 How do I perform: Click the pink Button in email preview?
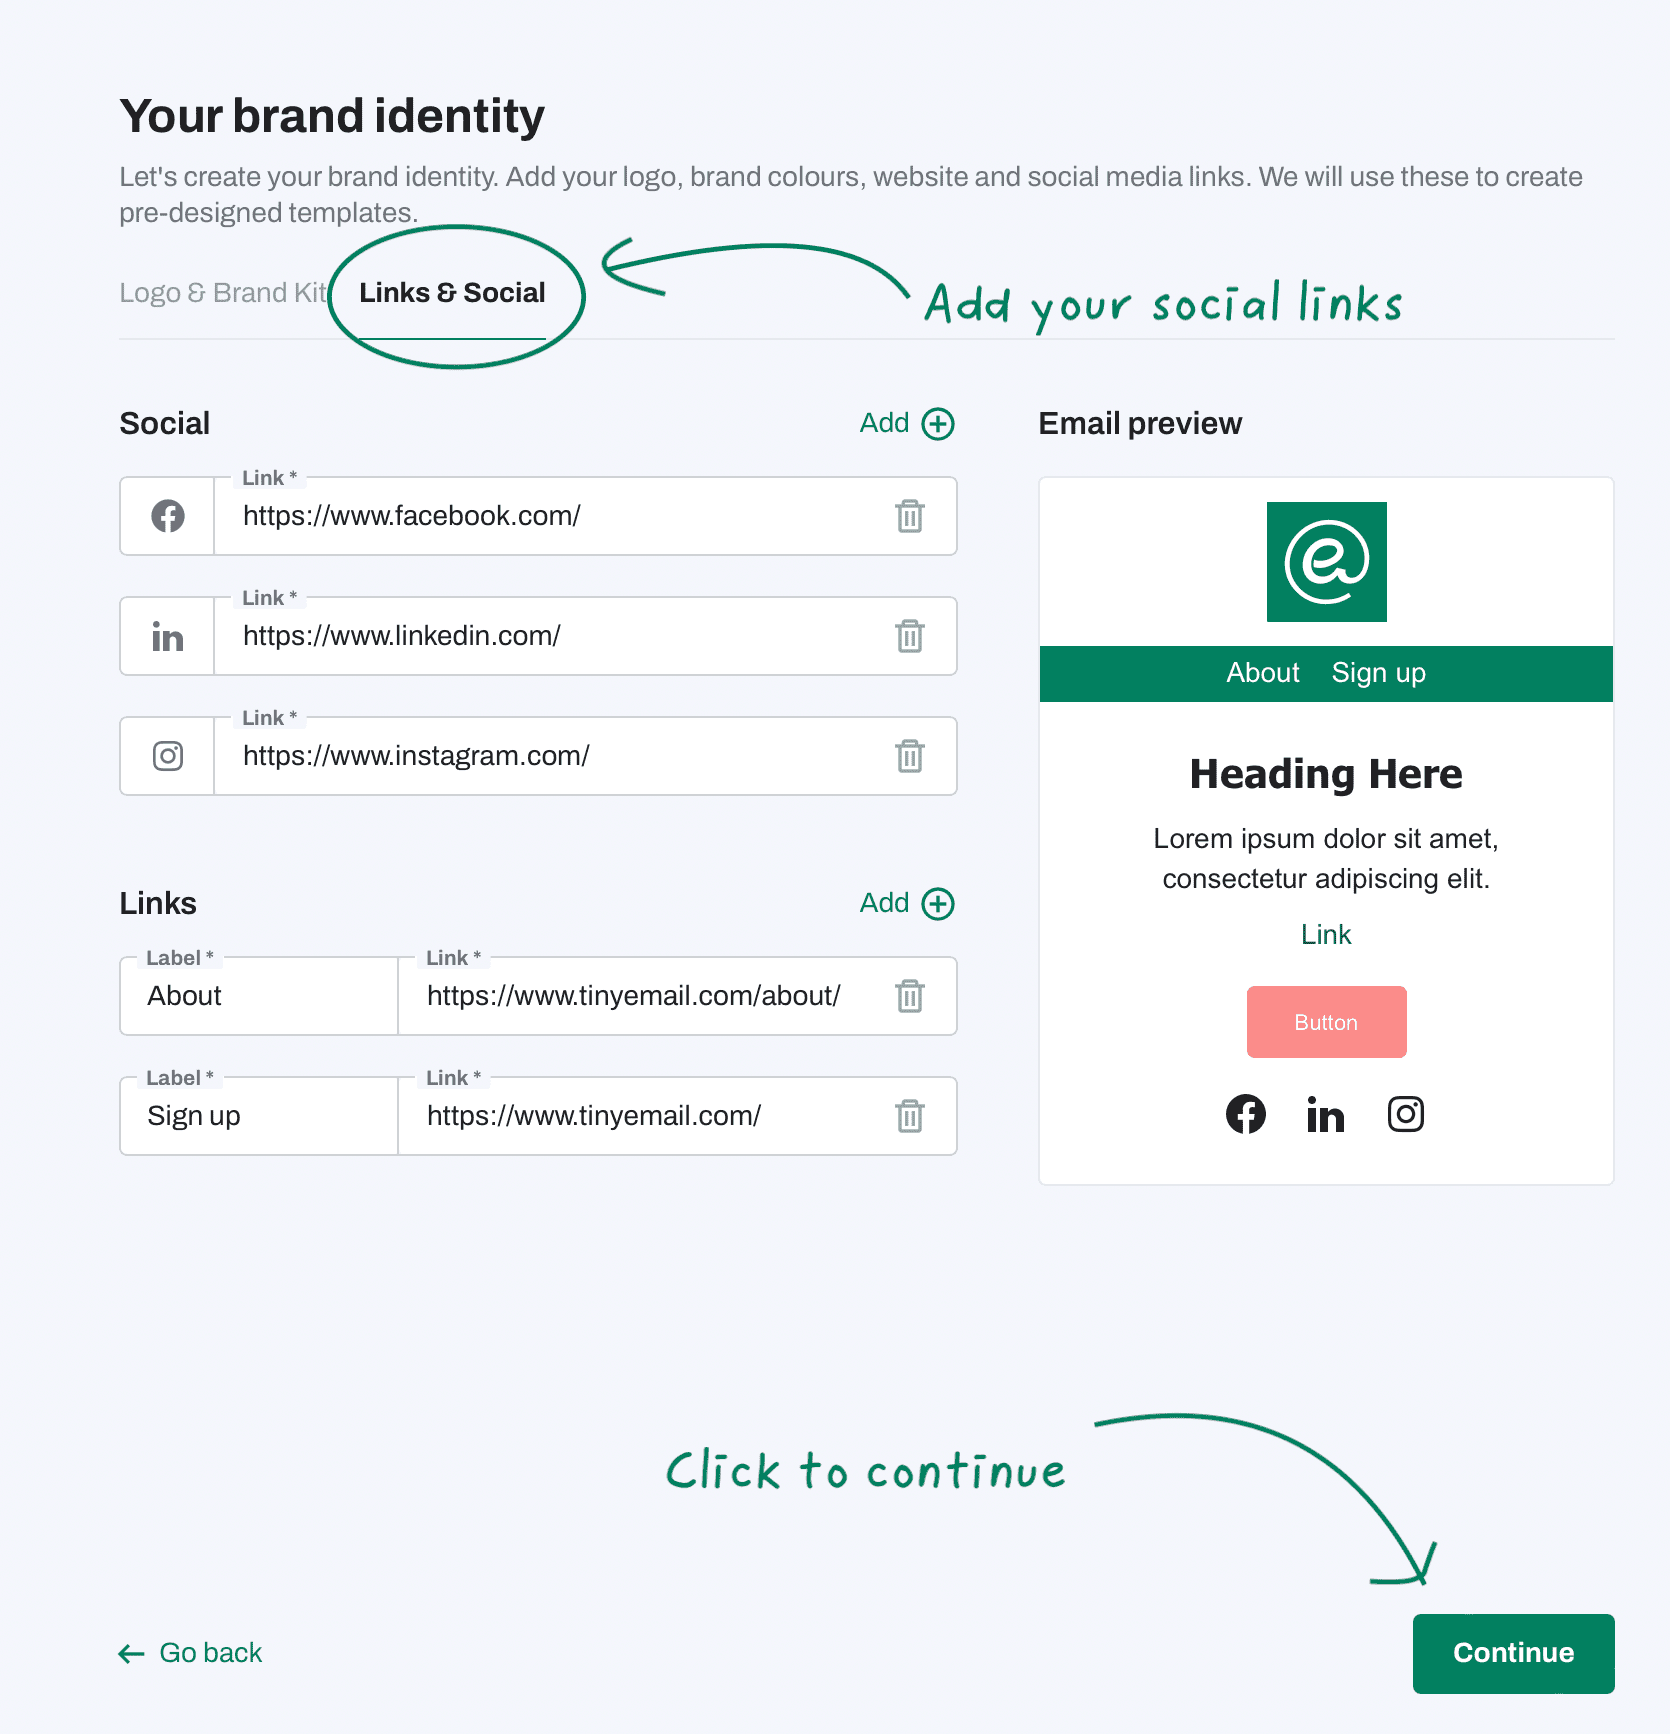[x=1326, y=1022]
